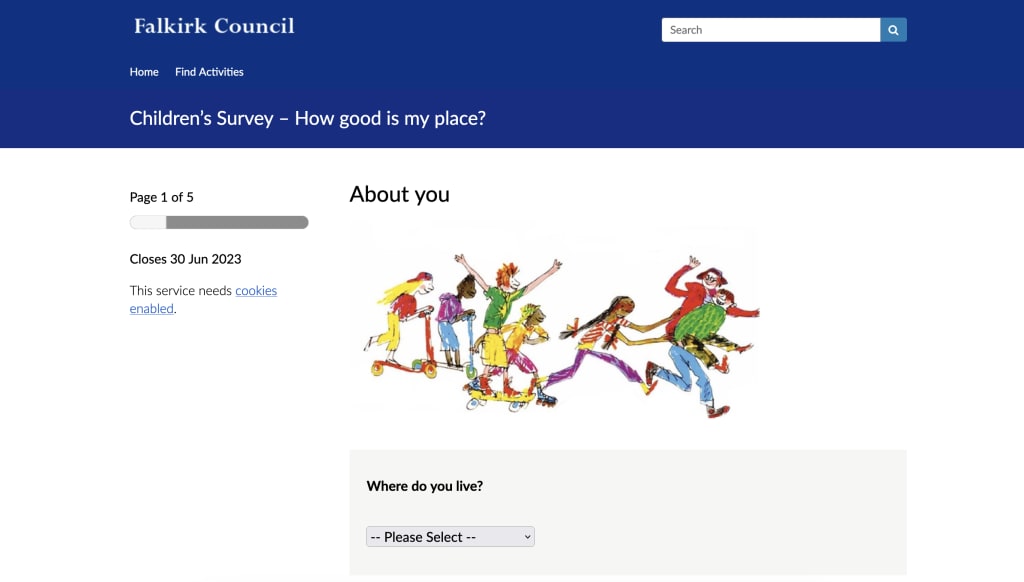The height and width of the screenshot is (582, 1024).
Task: Click the running figure in red hat
Action: [x=705, y=320]
